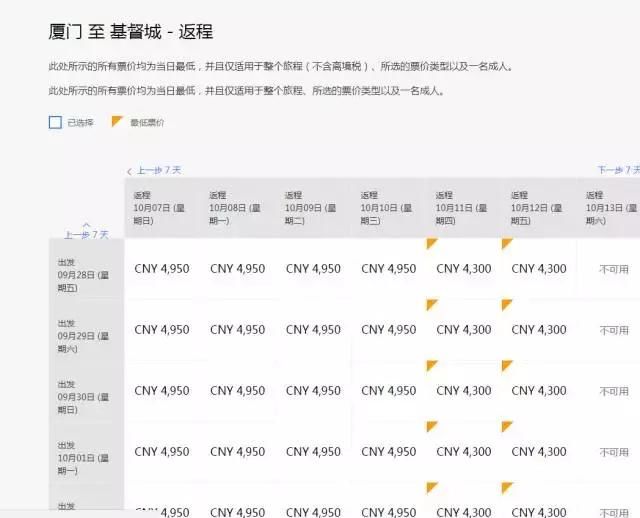Go to previous 7 return days at top
The height and width of the screenshot is (518, 640).
coord(154,171)
